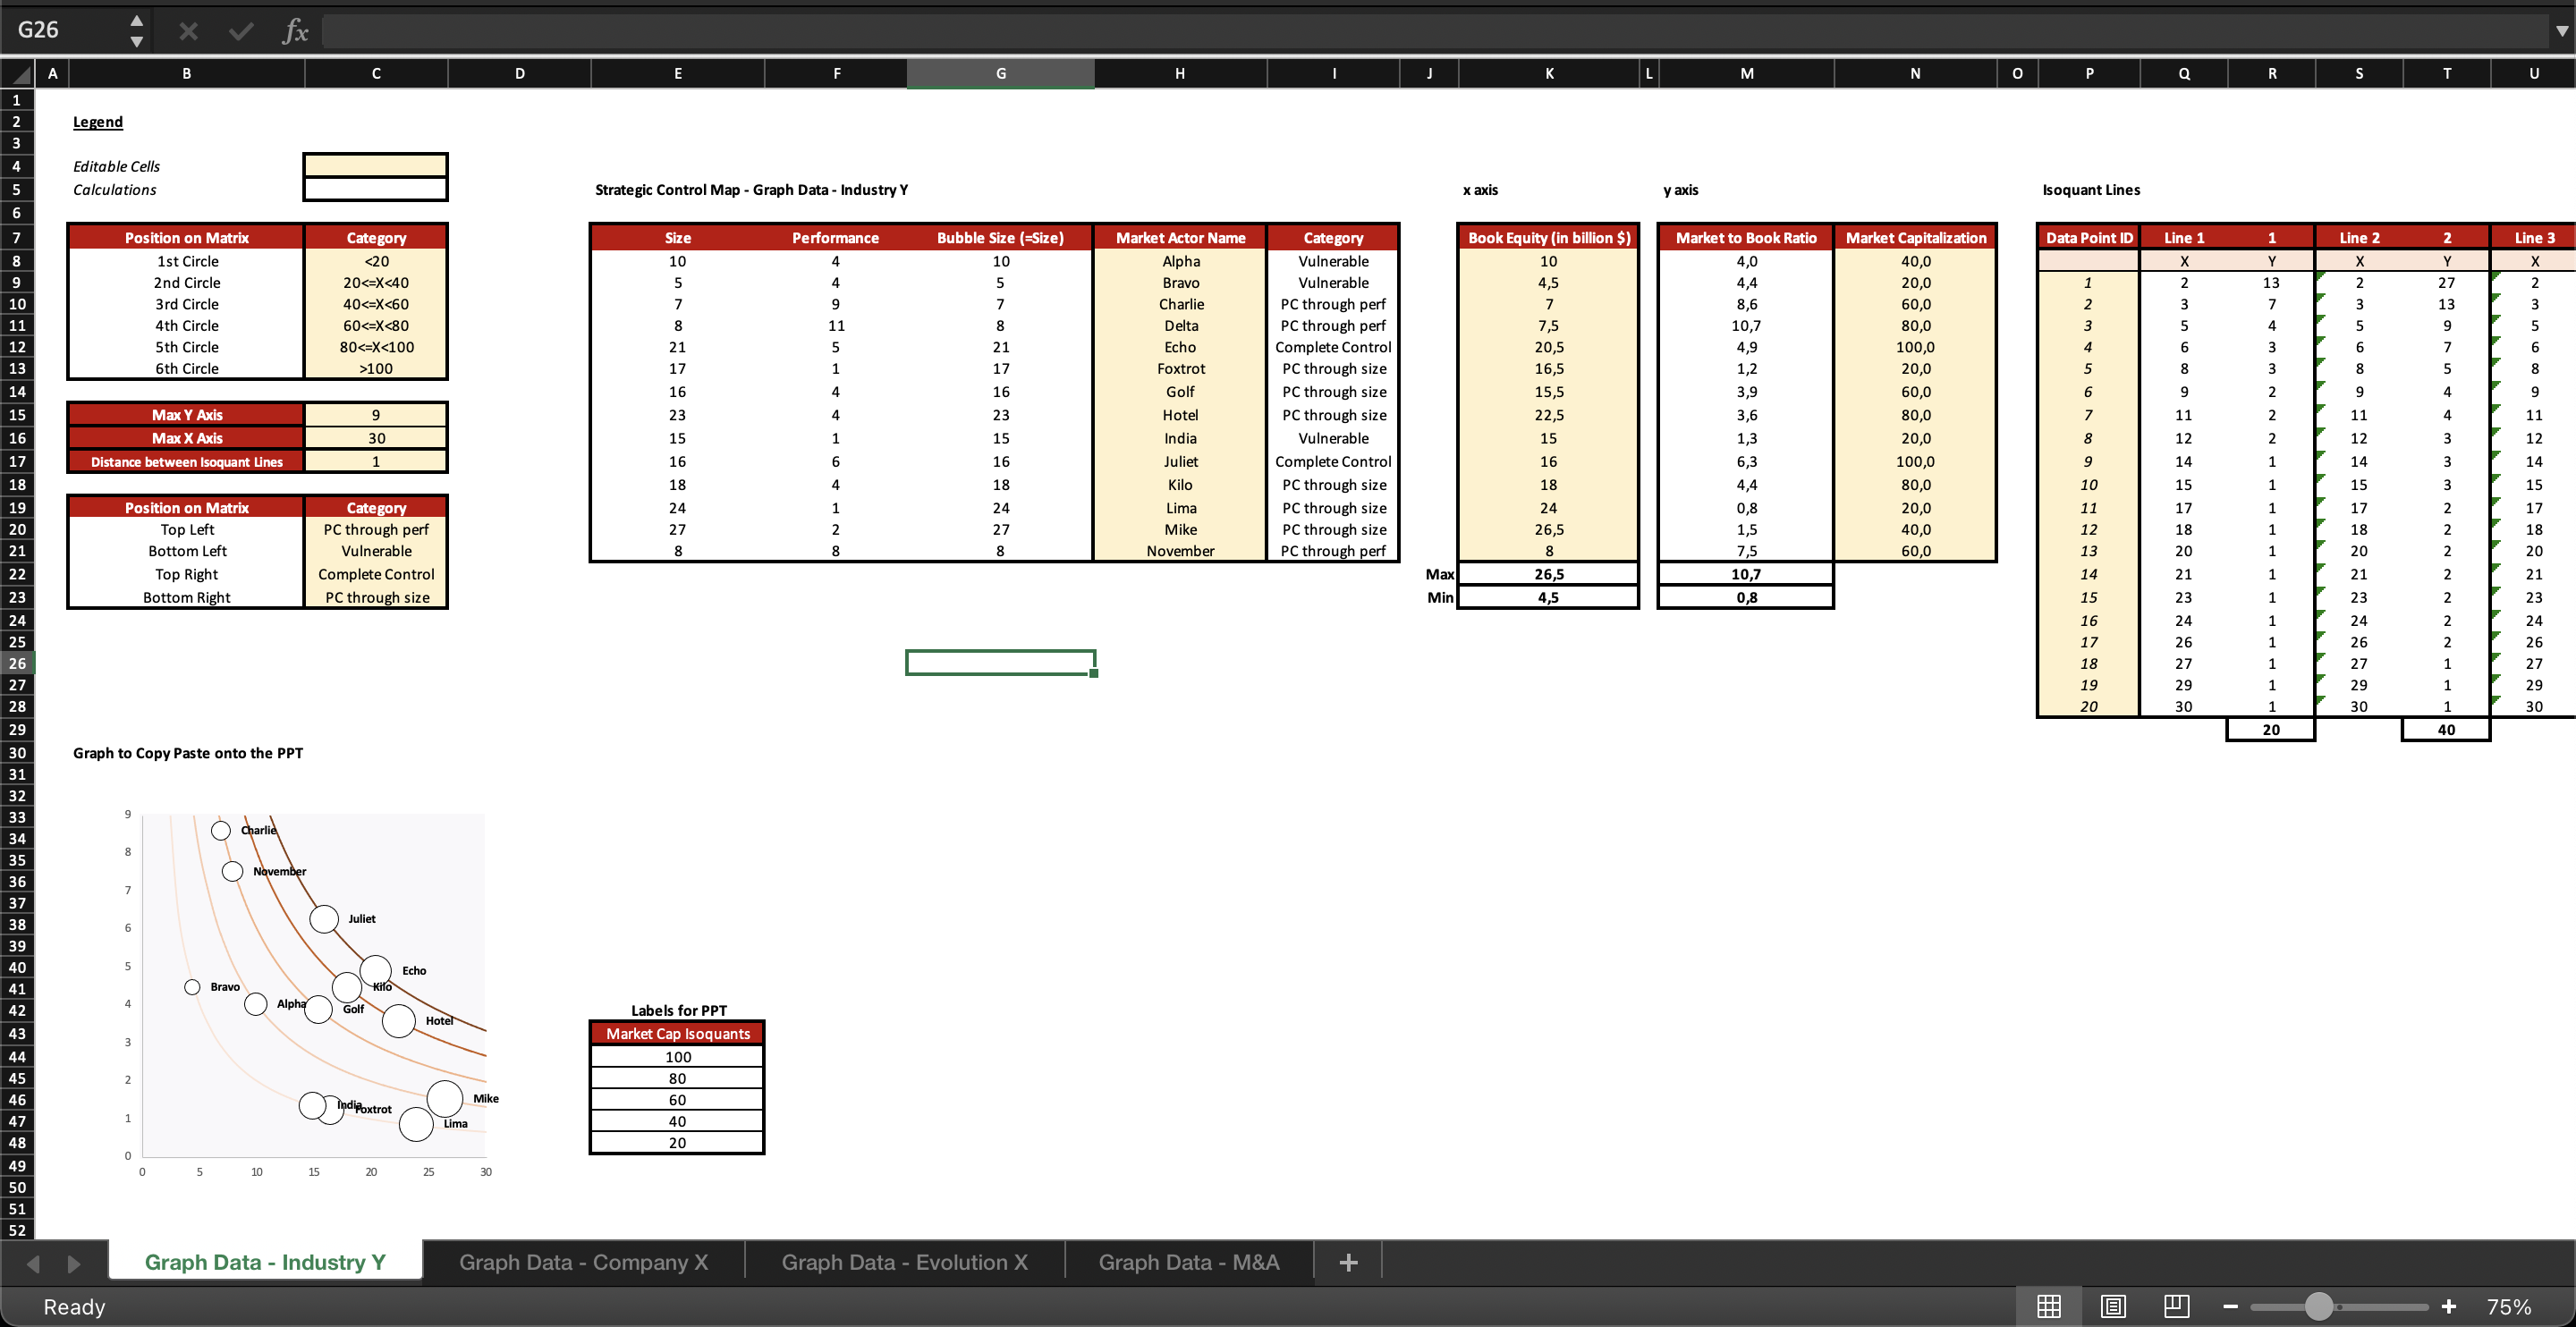Click the zoom slider handle
The width and height of the screenshot is (2576, 1327).
[x=2319, y=1306]
